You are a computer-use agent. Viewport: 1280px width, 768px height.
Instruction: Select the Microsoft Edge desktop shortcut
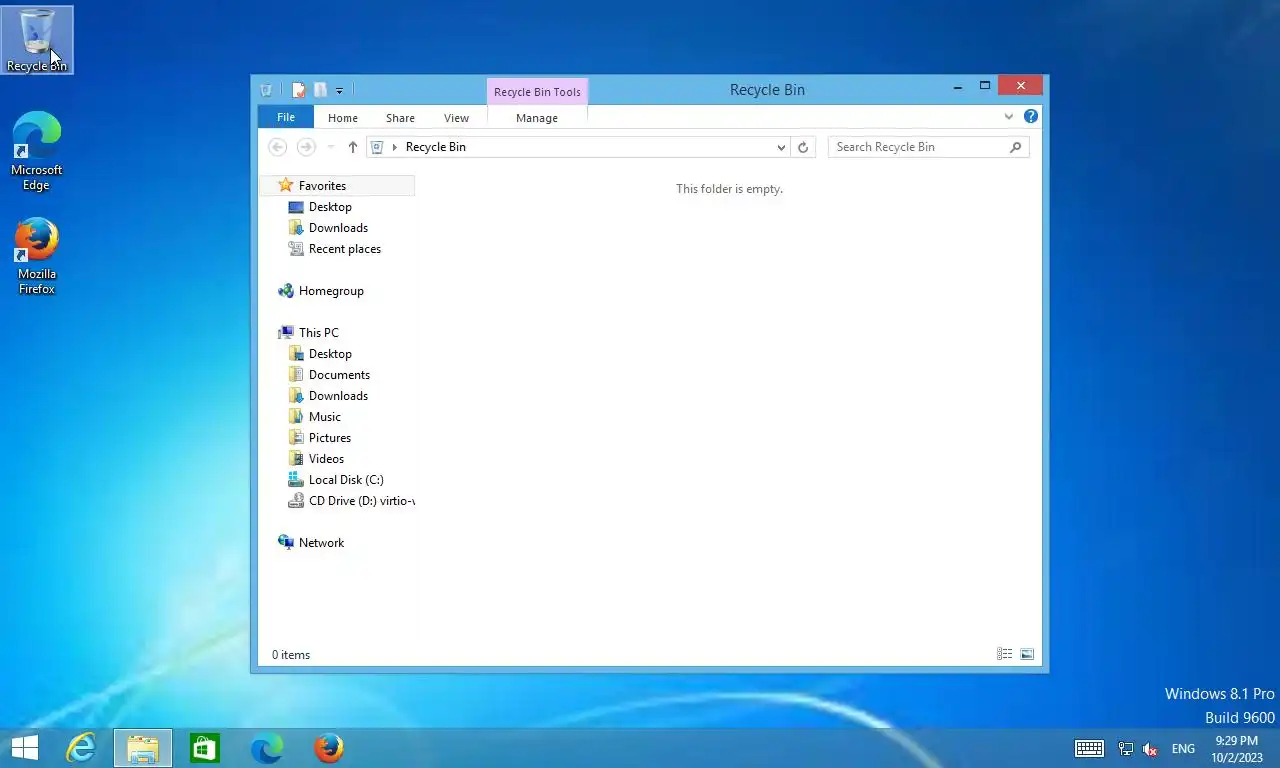click(36, 151)
